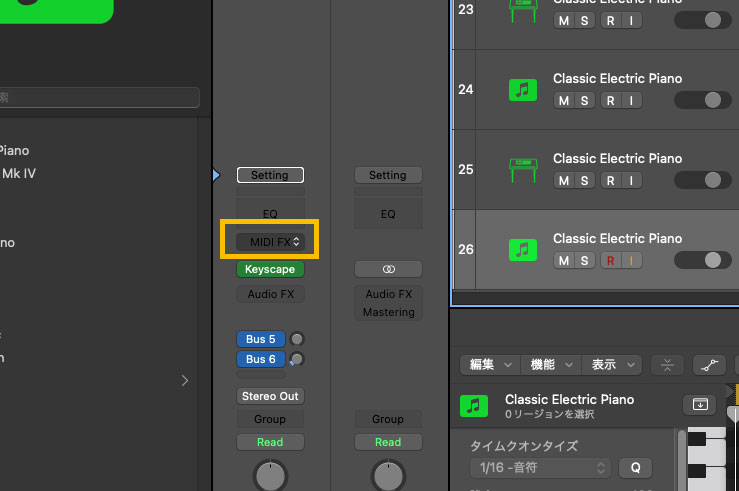Image resolution: width=739 pixels, height=491 pixels.
Task: Open the MIDI FX slot dropdown
Action: [x=270, y=242]
